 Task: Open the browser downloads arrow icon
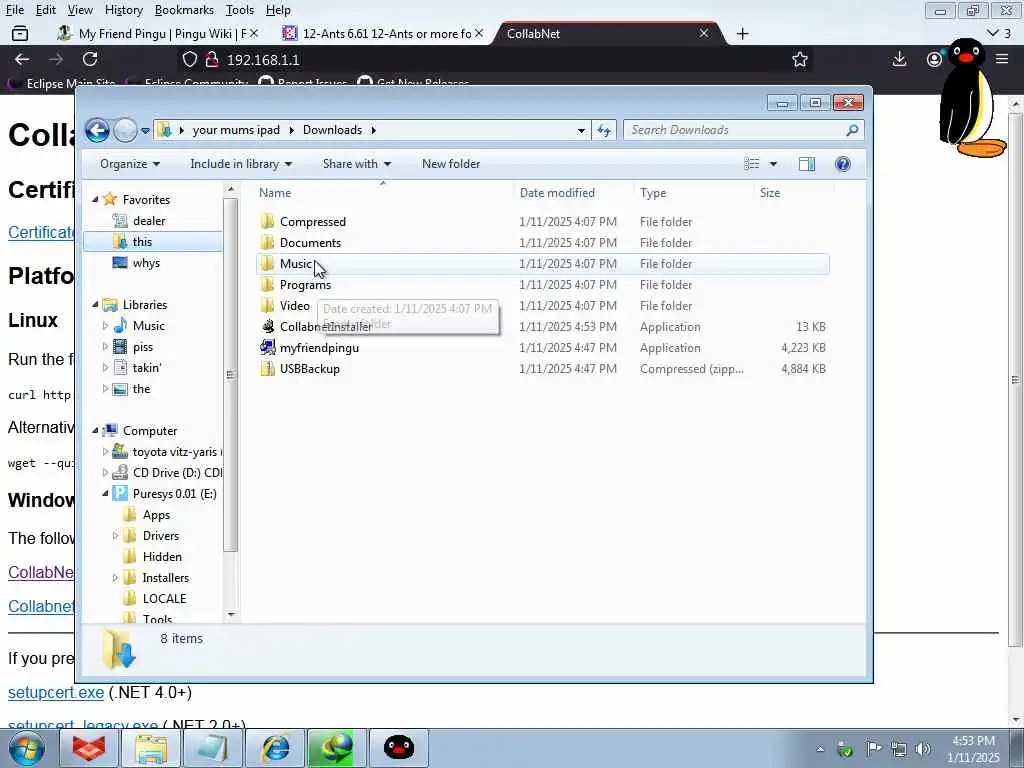click(x=899, y=59)
